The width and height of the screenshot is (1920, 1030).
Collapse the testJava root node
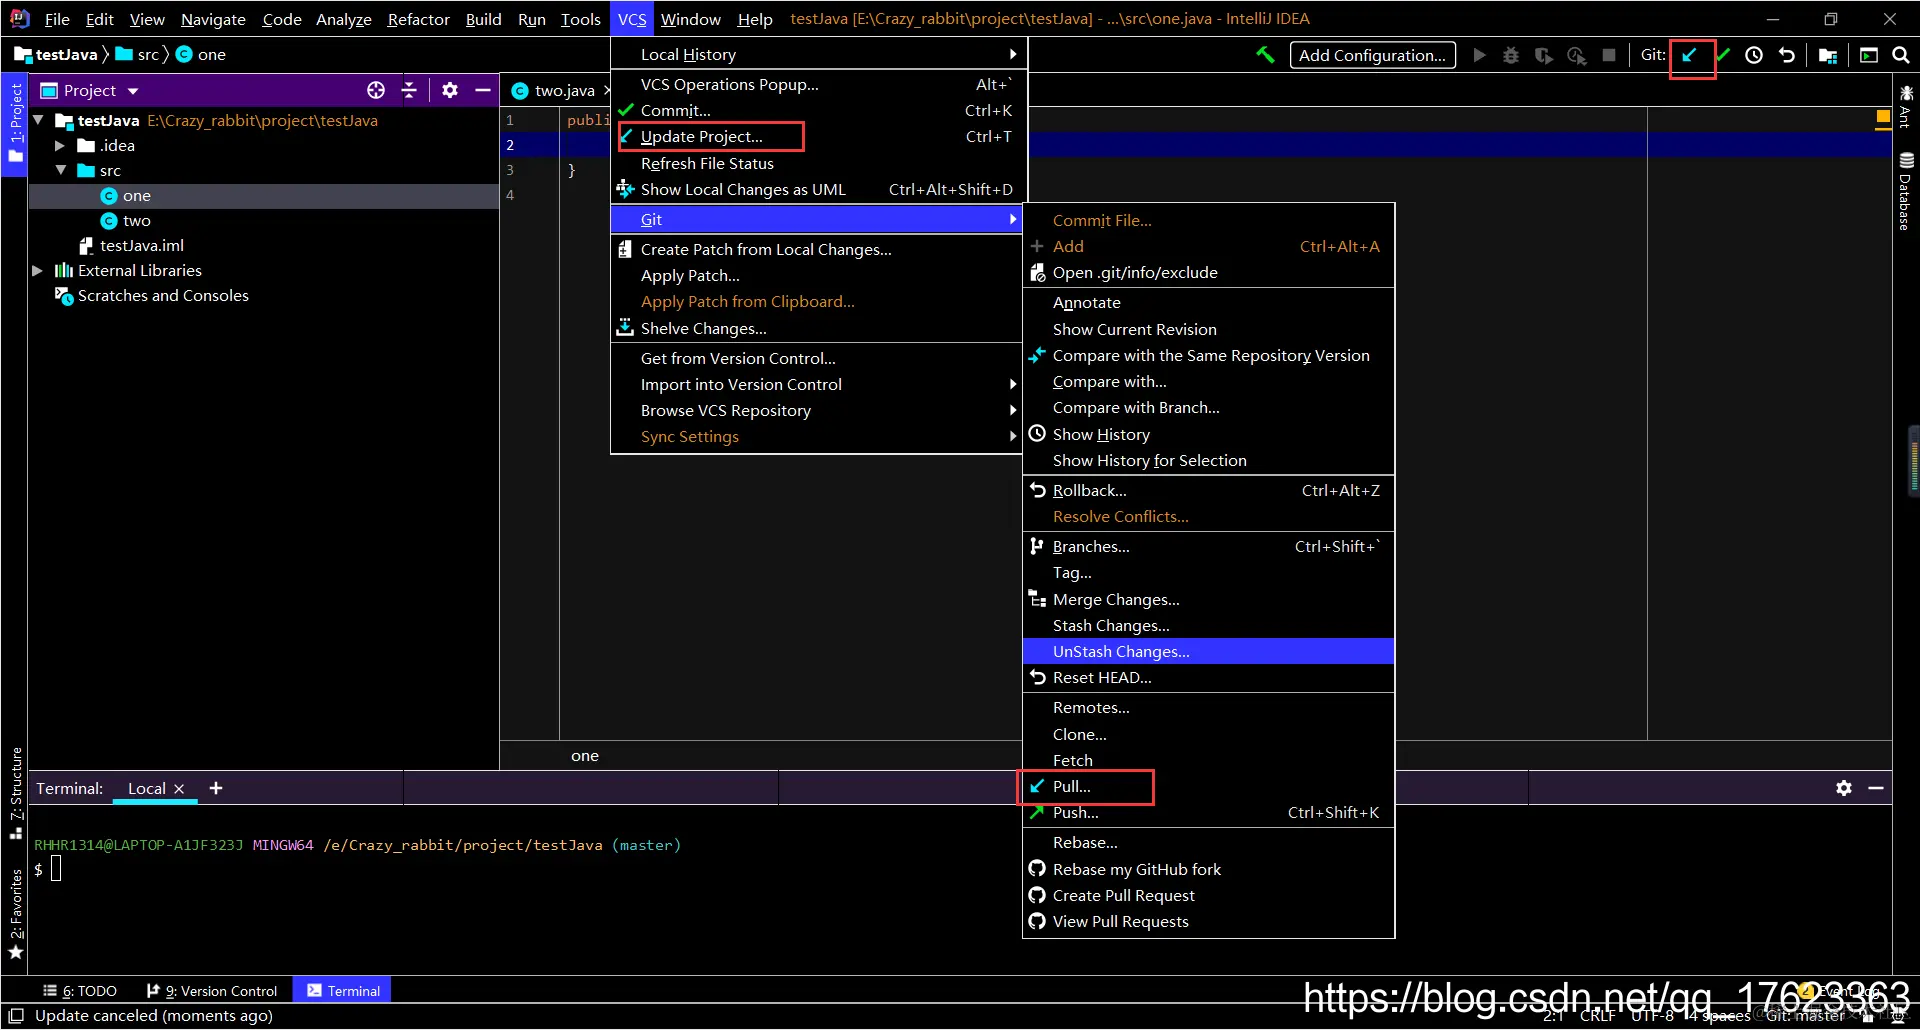coord(38,120)
